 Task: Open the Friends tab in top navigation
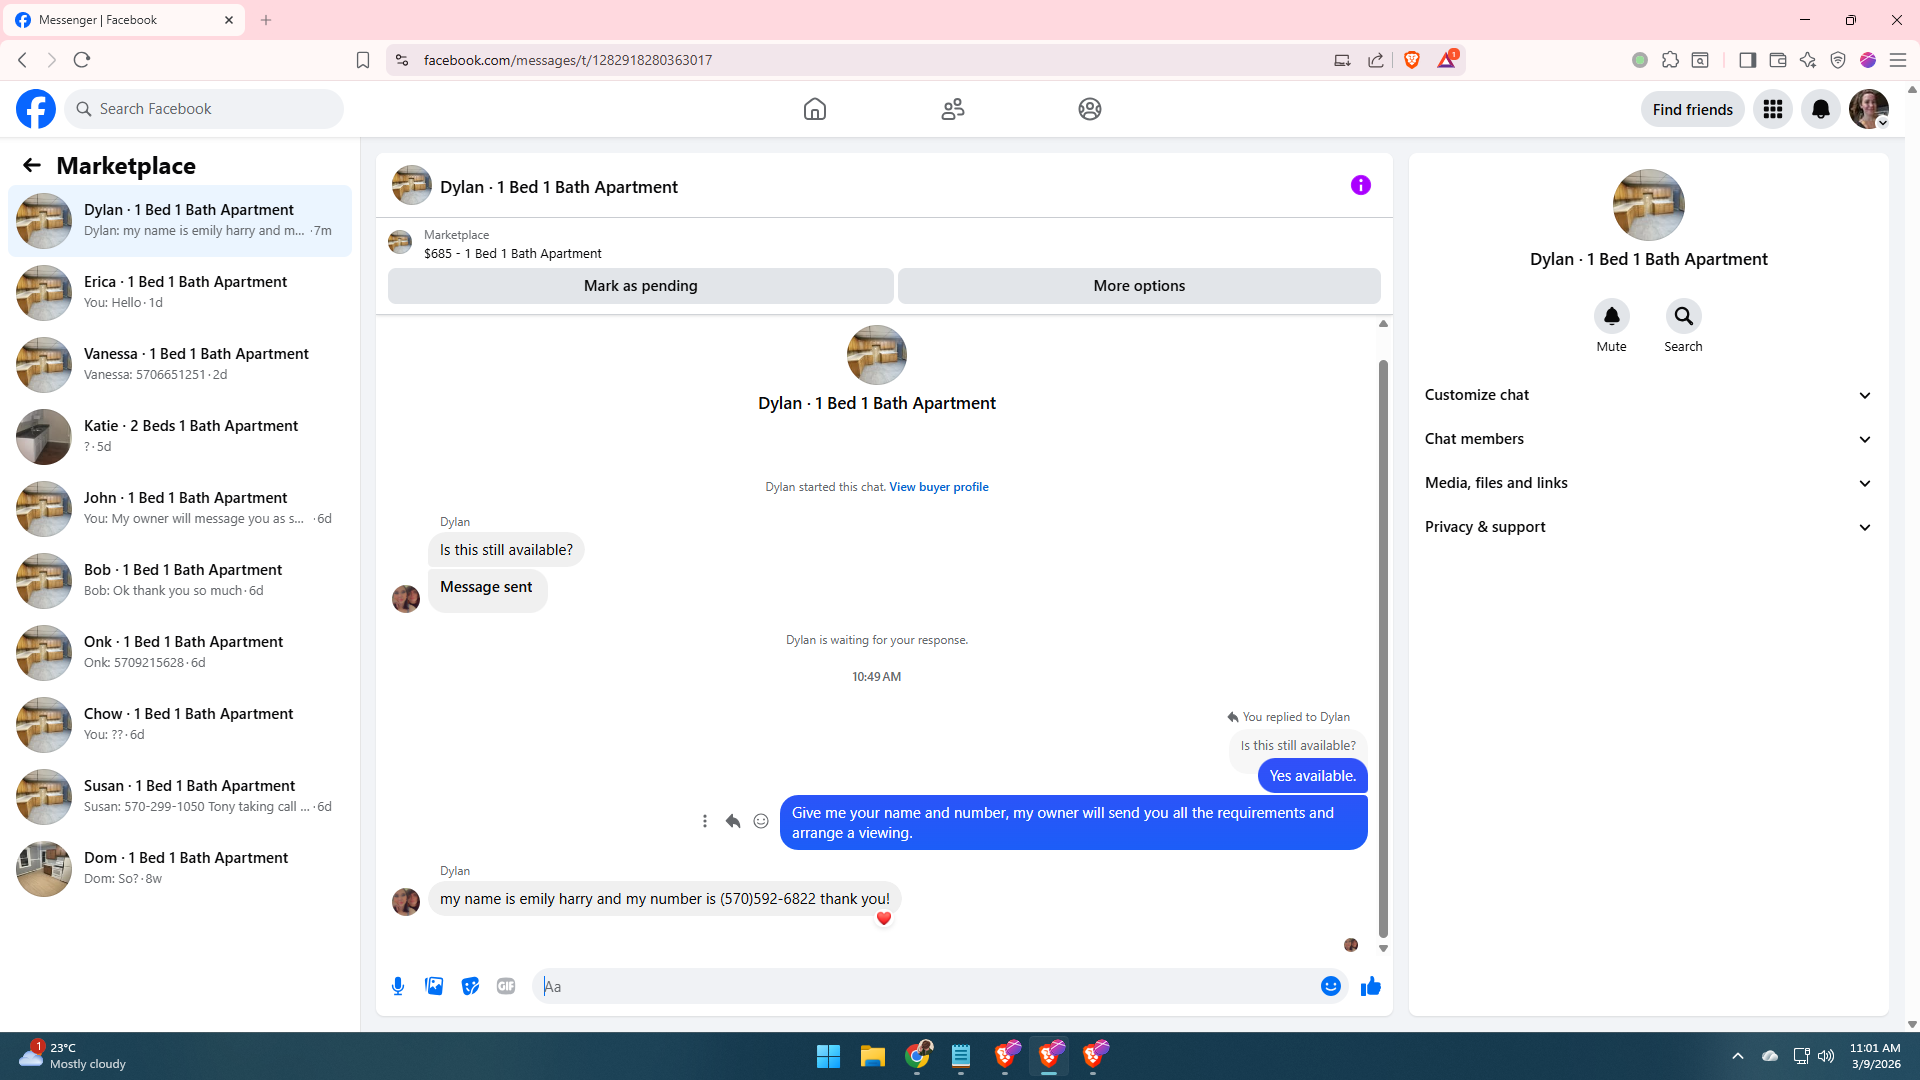(x=952, y=109)
